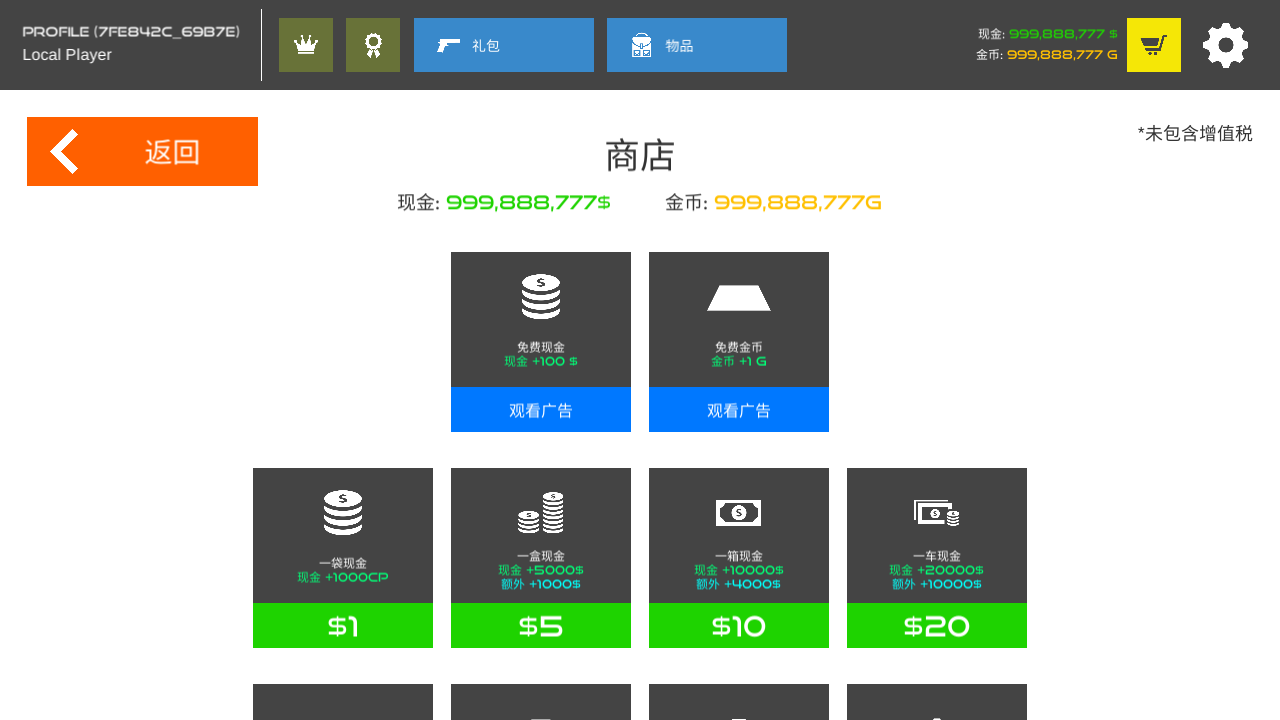This screenshot has height=720, width=1280.
Task: Click the money pile icon on 一车现金 tile
Action: pyautogui.click(x=936, y=512)
